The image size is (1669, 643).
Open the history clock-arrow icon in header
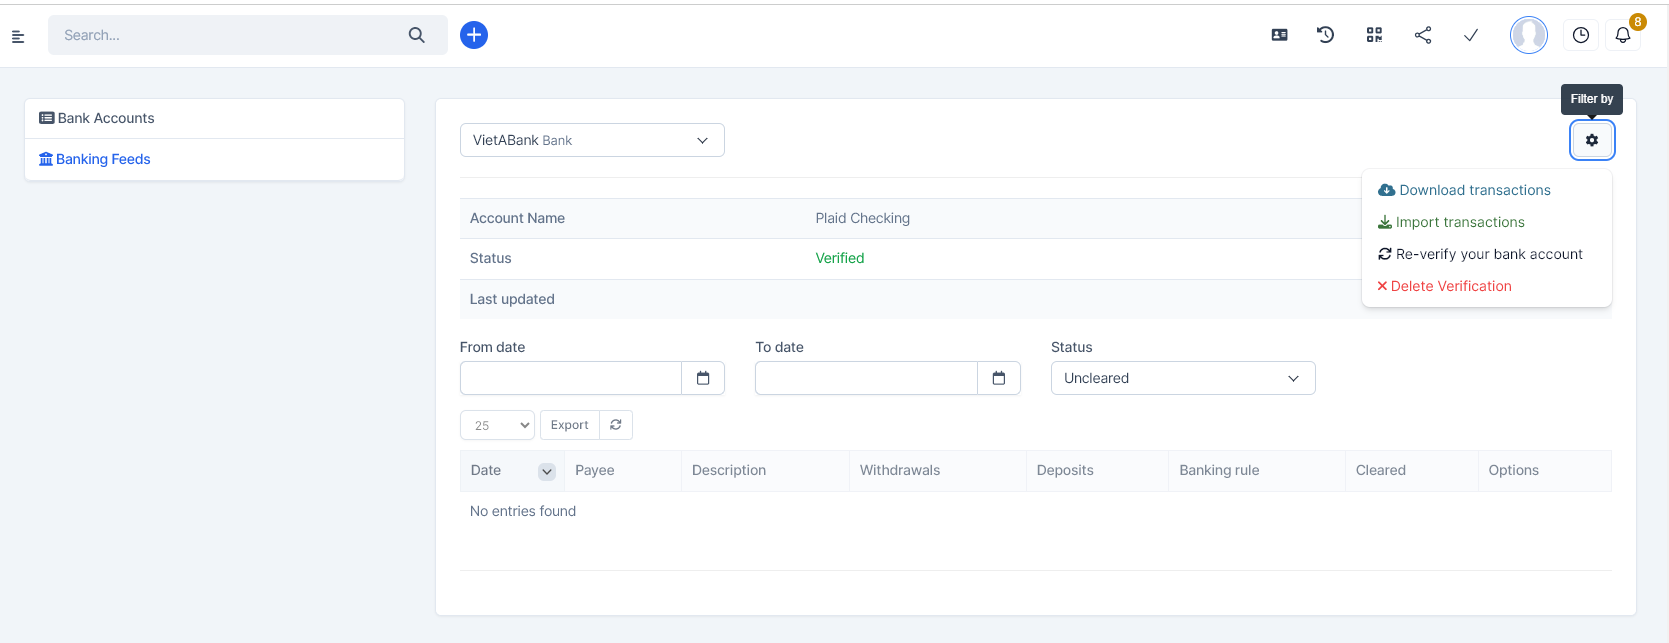tap(1326, 35)
